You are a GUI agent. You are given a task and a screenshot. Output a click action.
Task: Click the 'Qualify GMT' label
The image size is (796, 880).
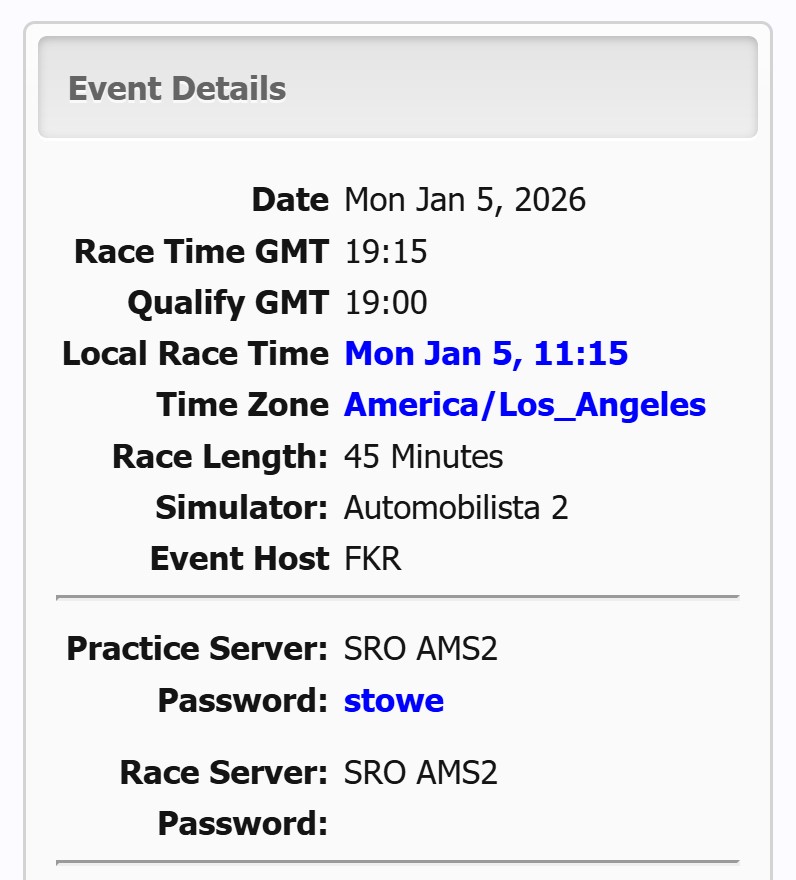coord(228,303)
